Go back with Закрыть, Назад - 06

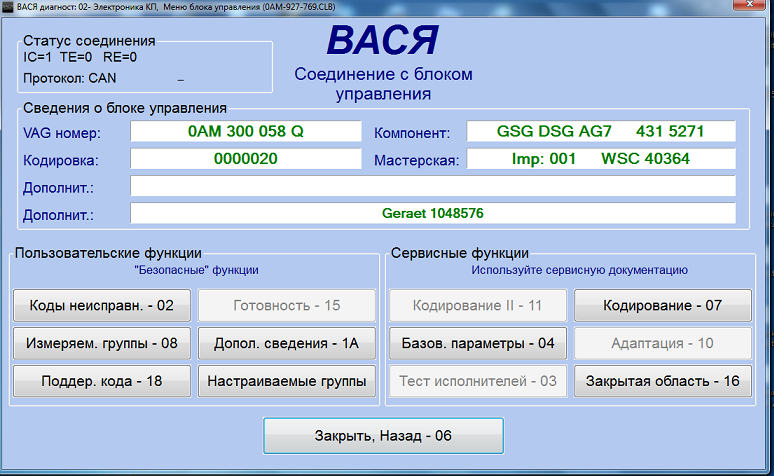[384, 436]
